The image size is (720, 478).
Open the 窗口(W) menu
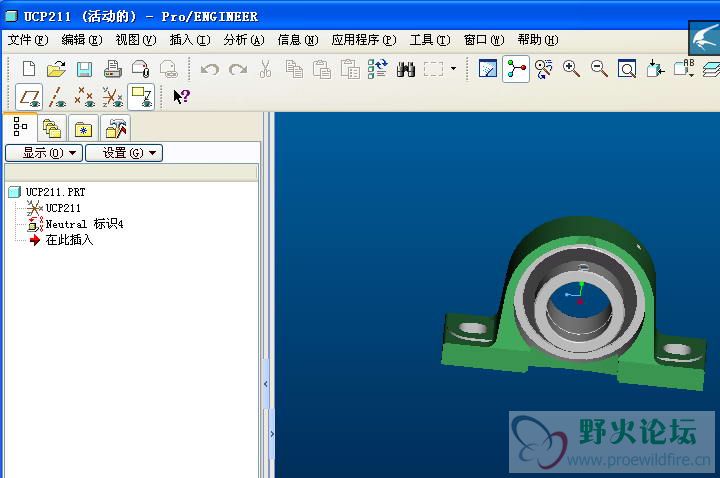coord(484,40)
